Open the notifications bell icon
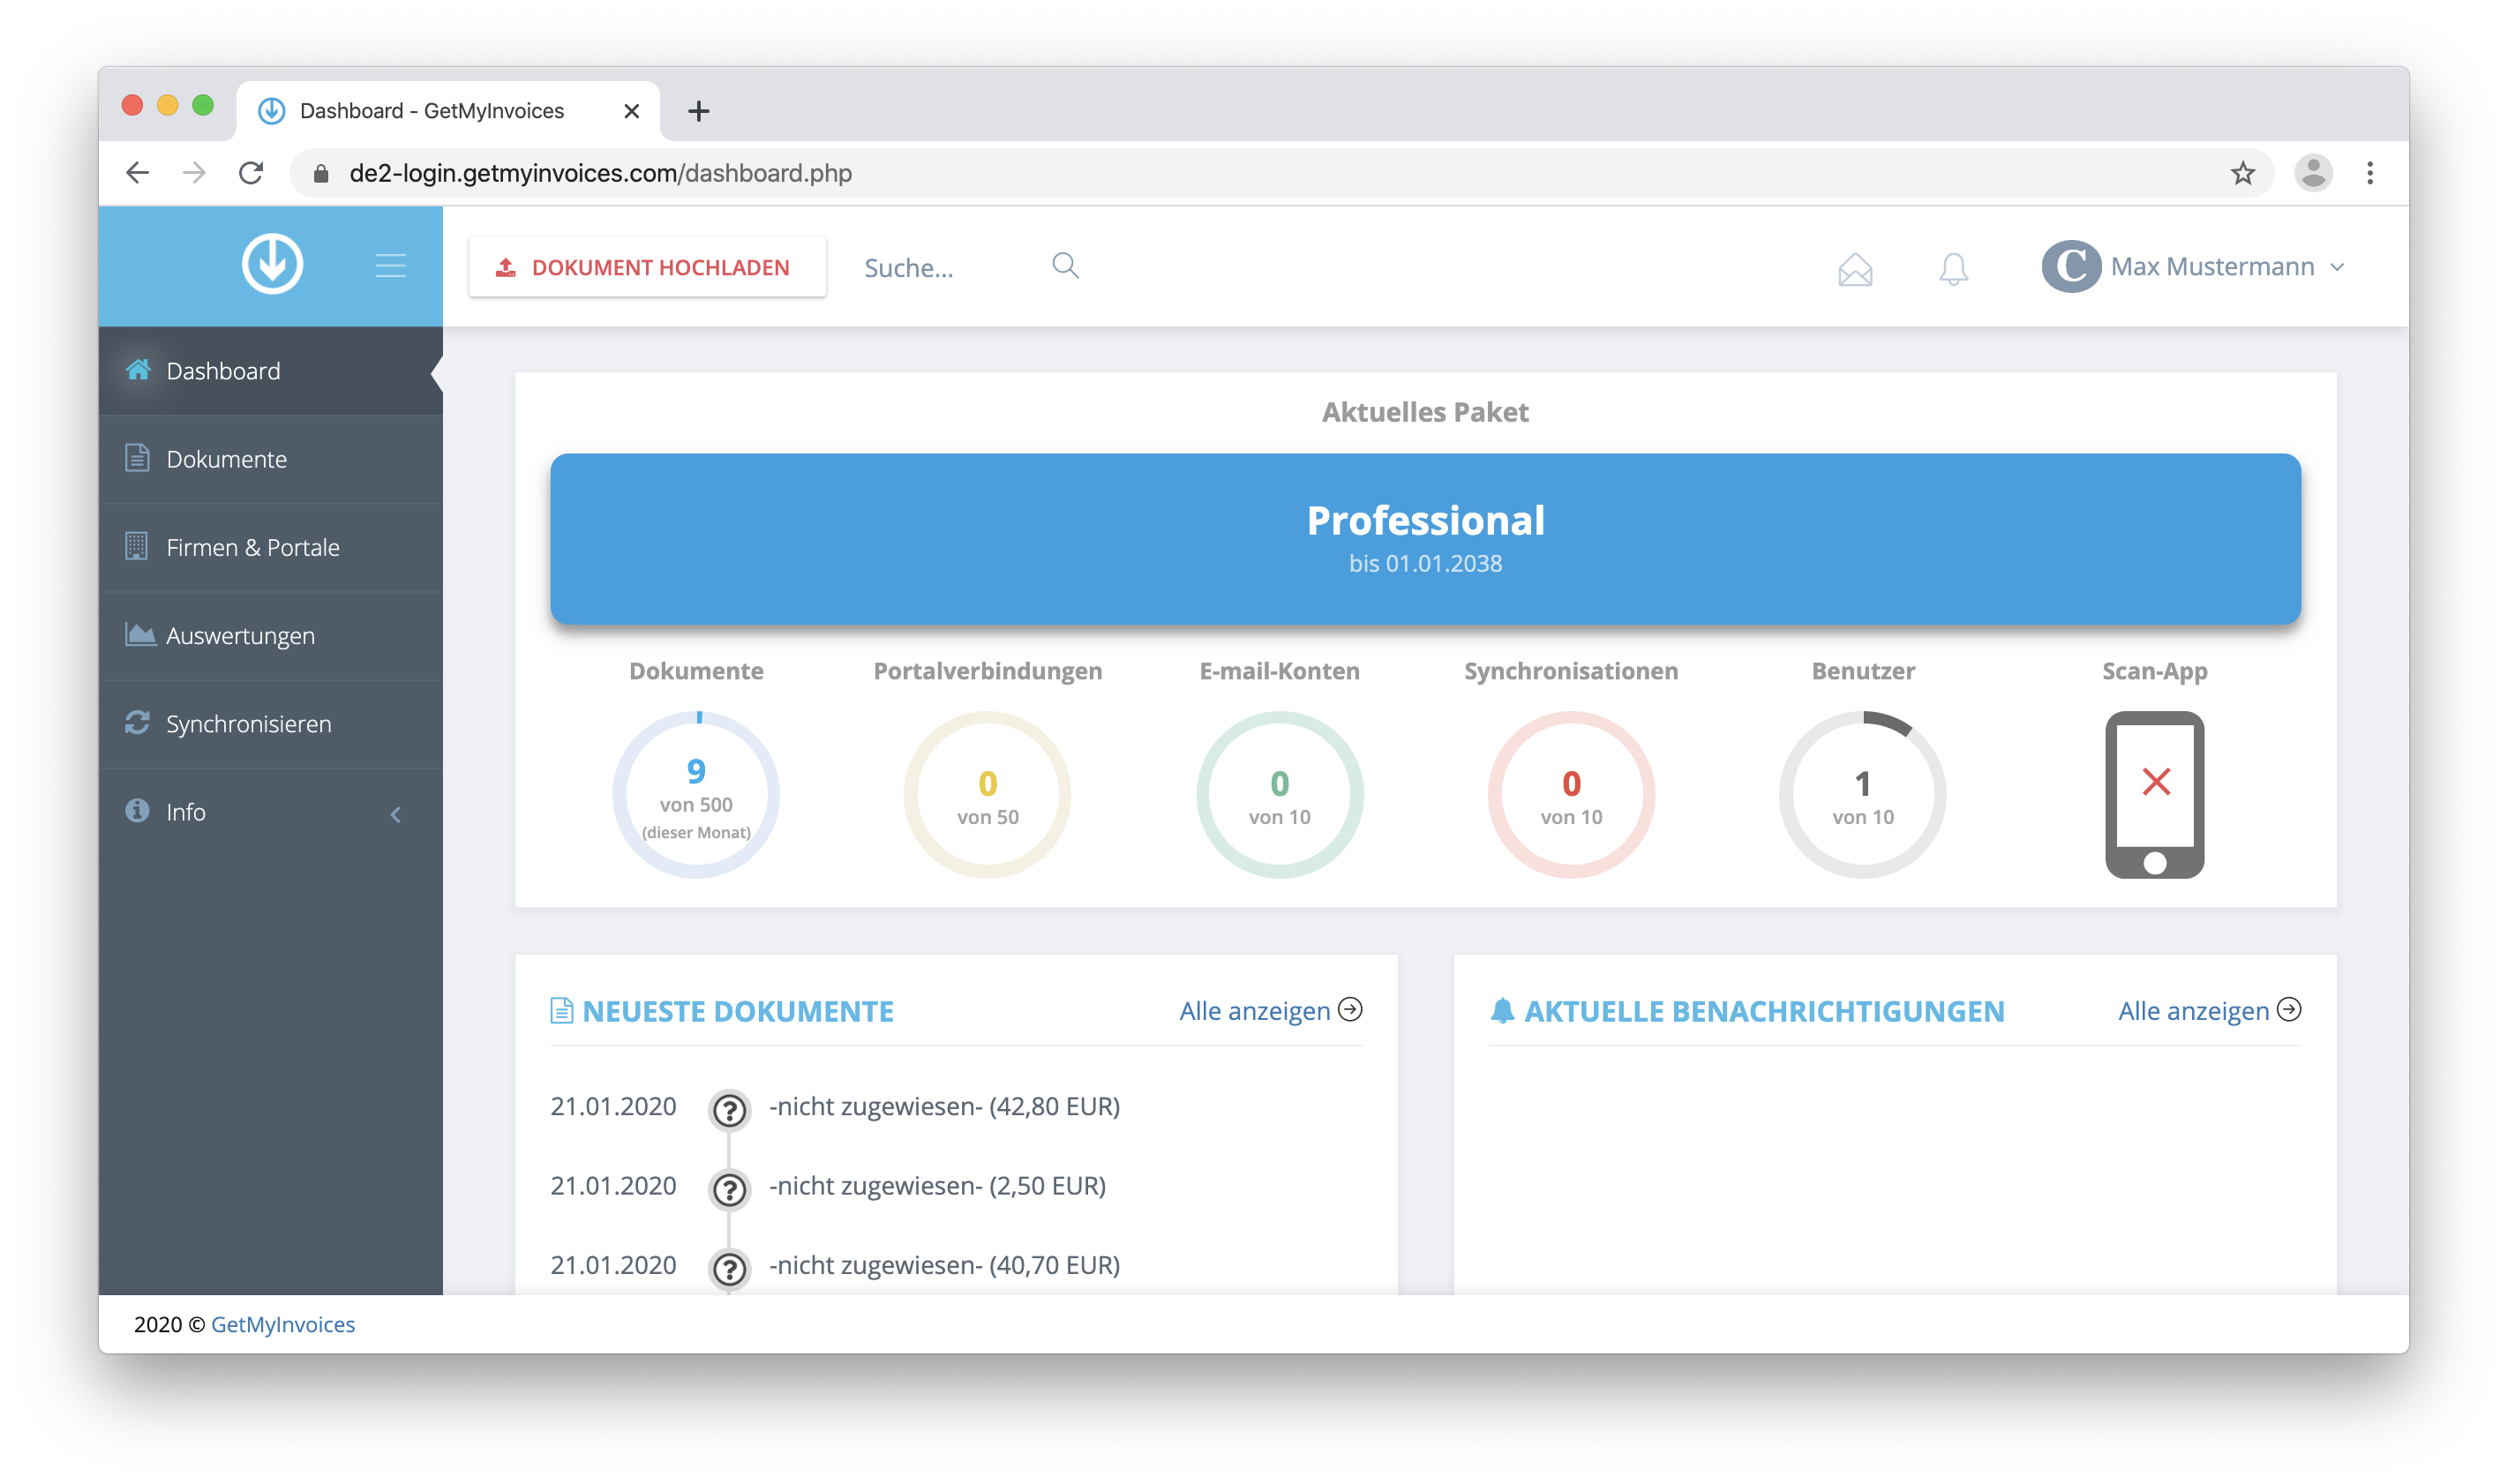 1952,268
